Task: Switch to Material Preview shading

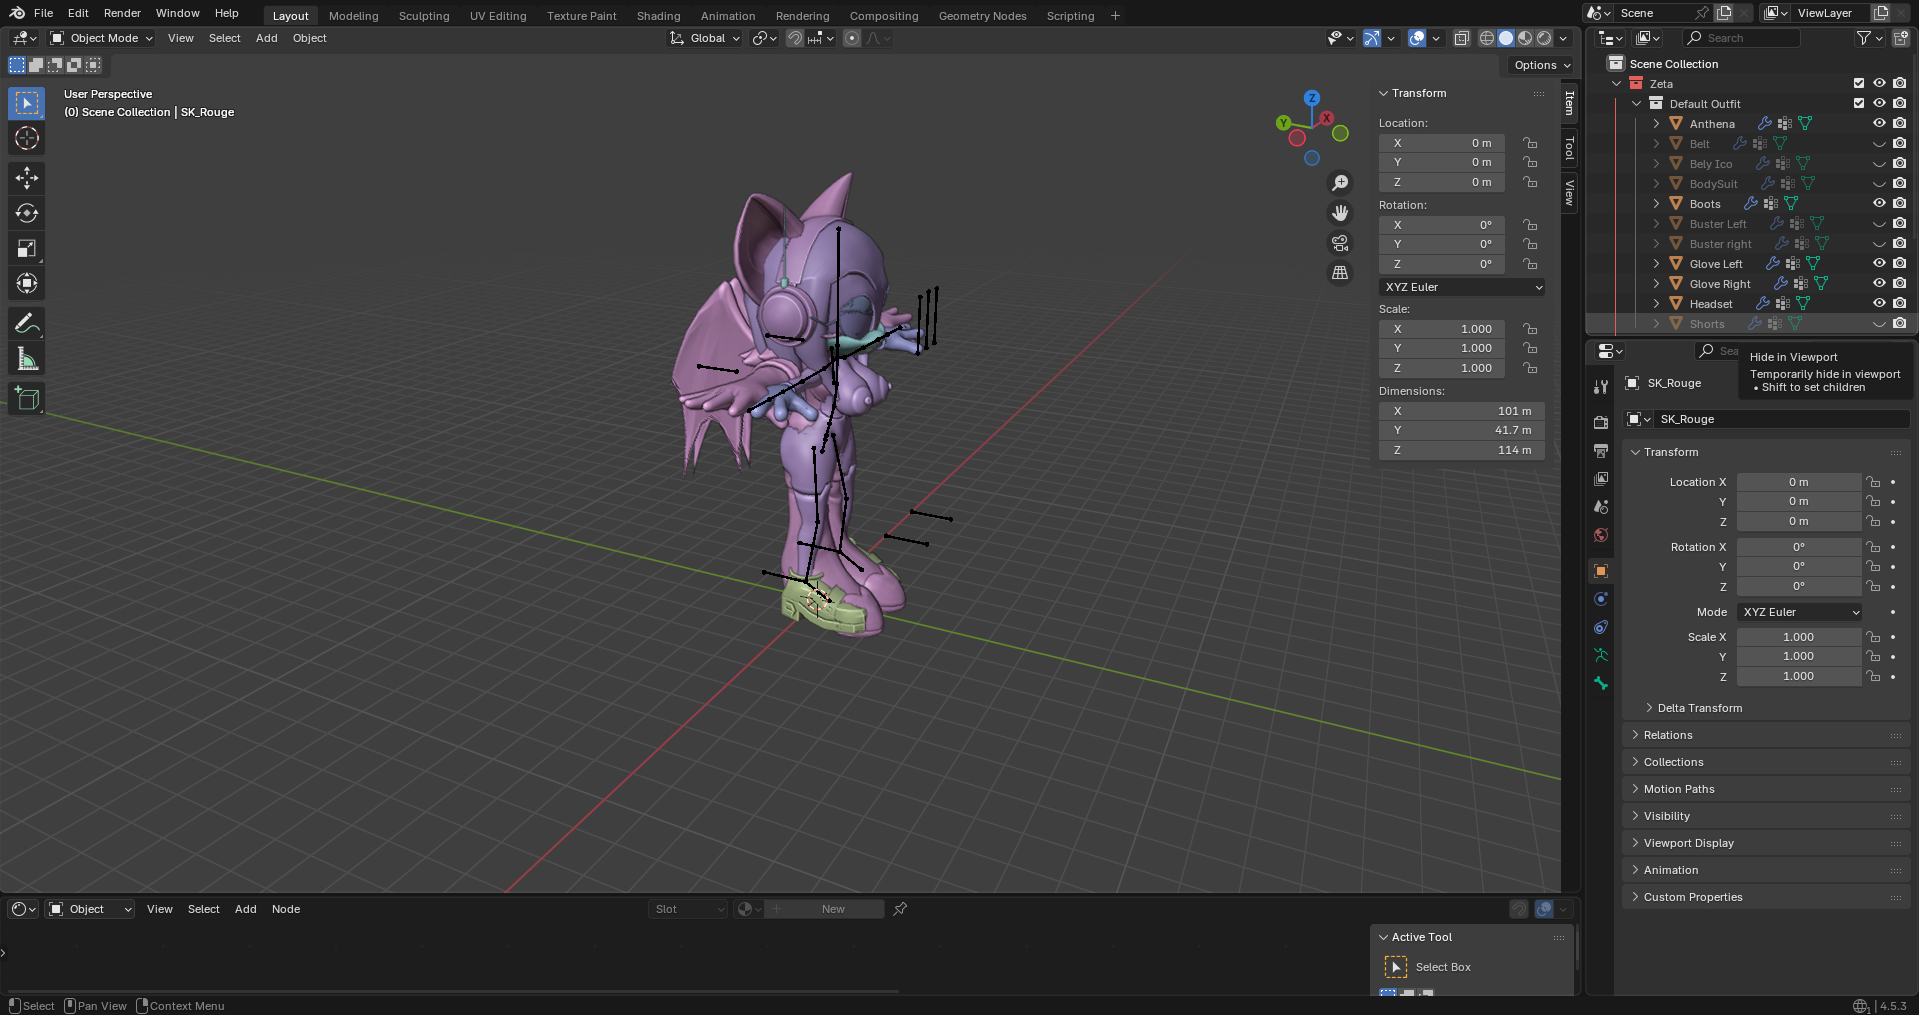Action: click(x=1525, y=38)
